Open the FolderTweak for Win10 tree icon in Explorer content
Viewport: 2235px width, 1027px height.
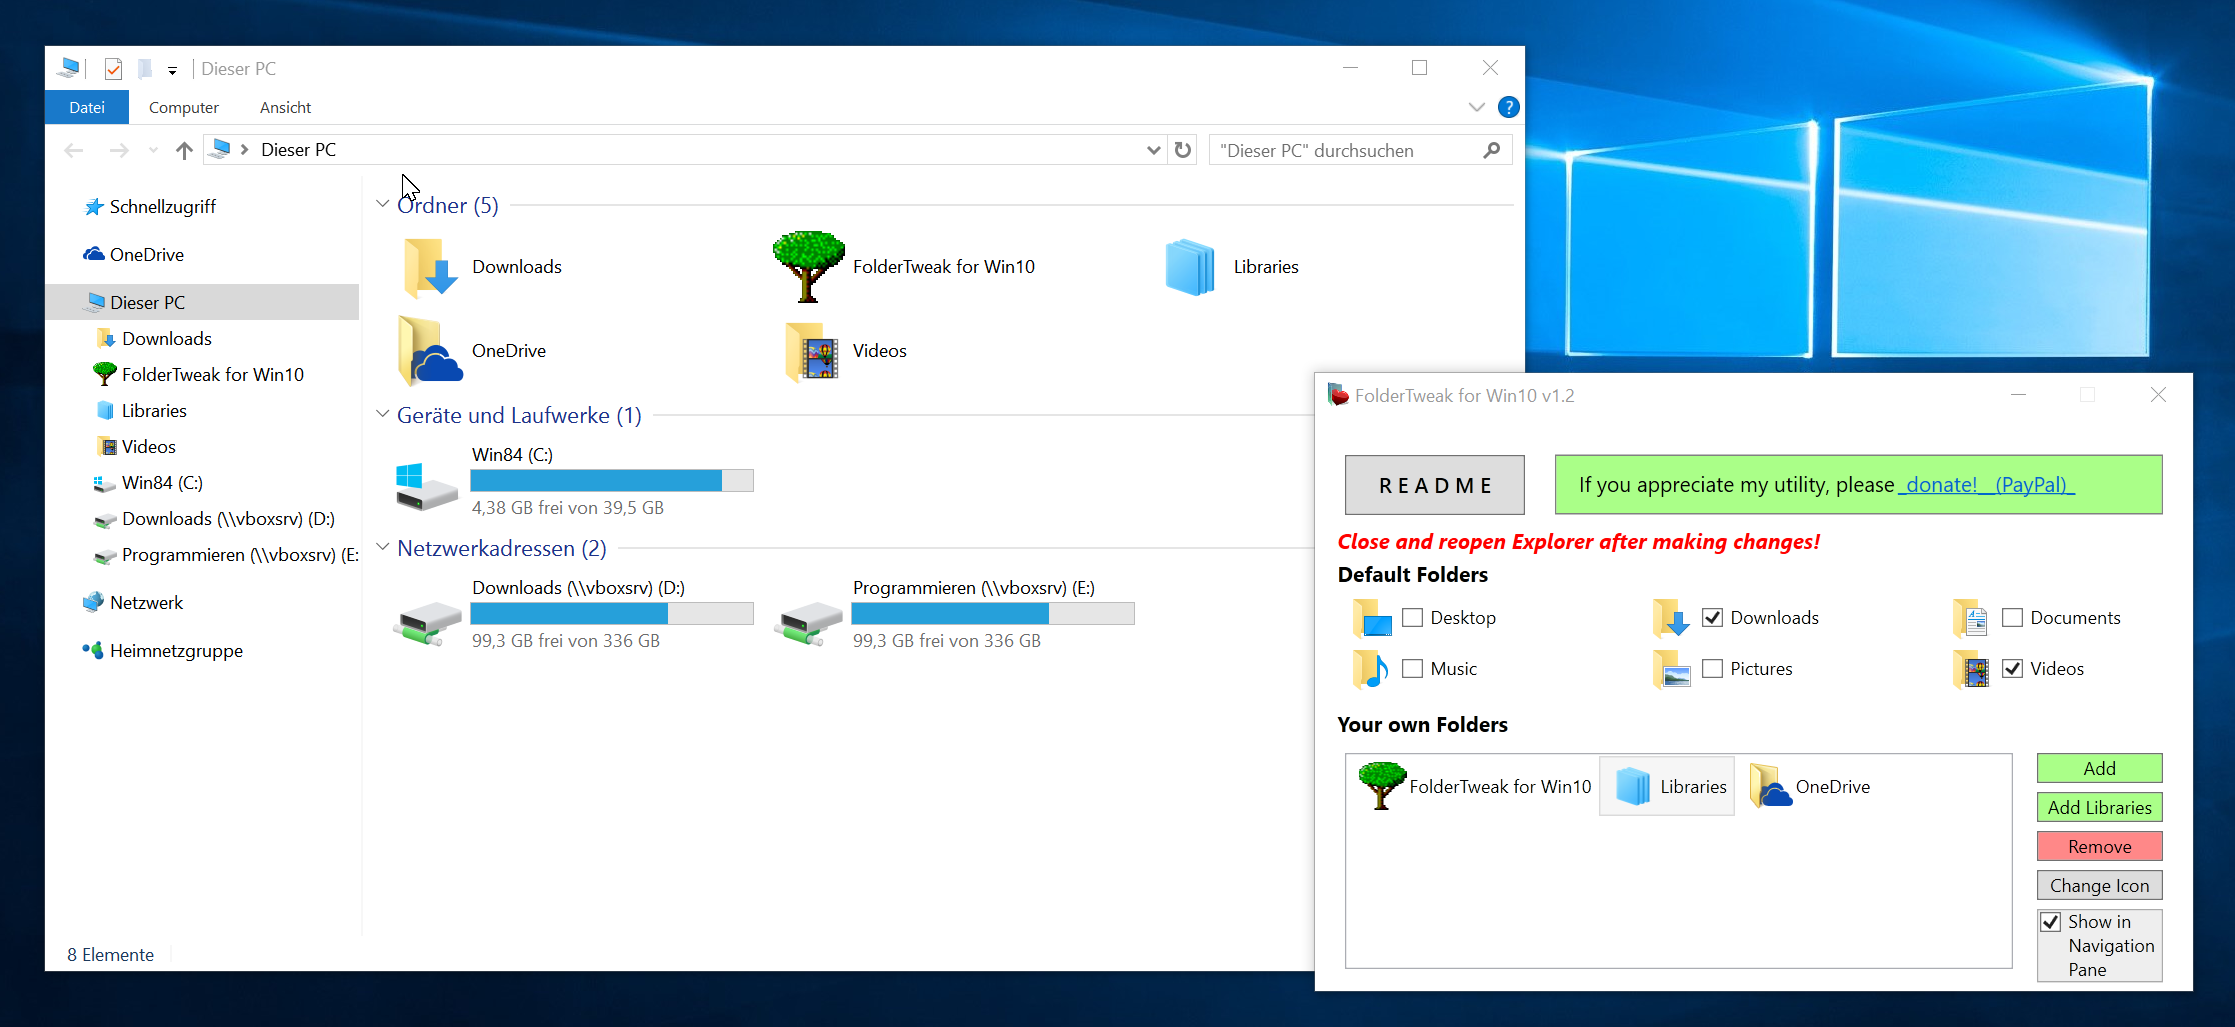tap(808, 266)
